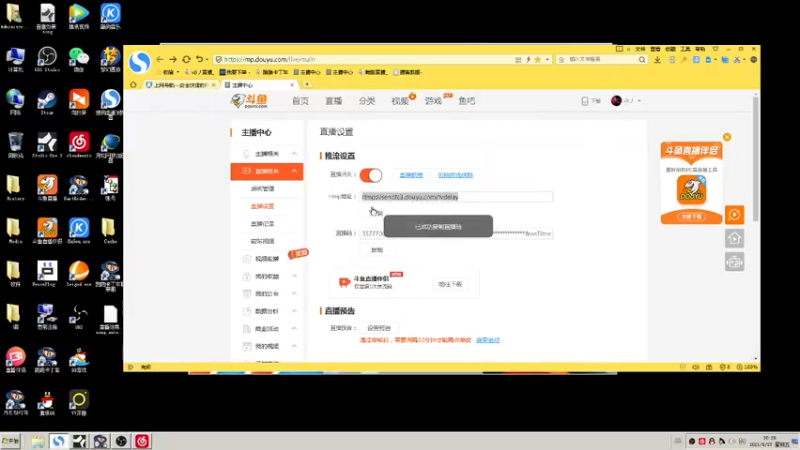Click the browser address bar URL

[269, 59]
